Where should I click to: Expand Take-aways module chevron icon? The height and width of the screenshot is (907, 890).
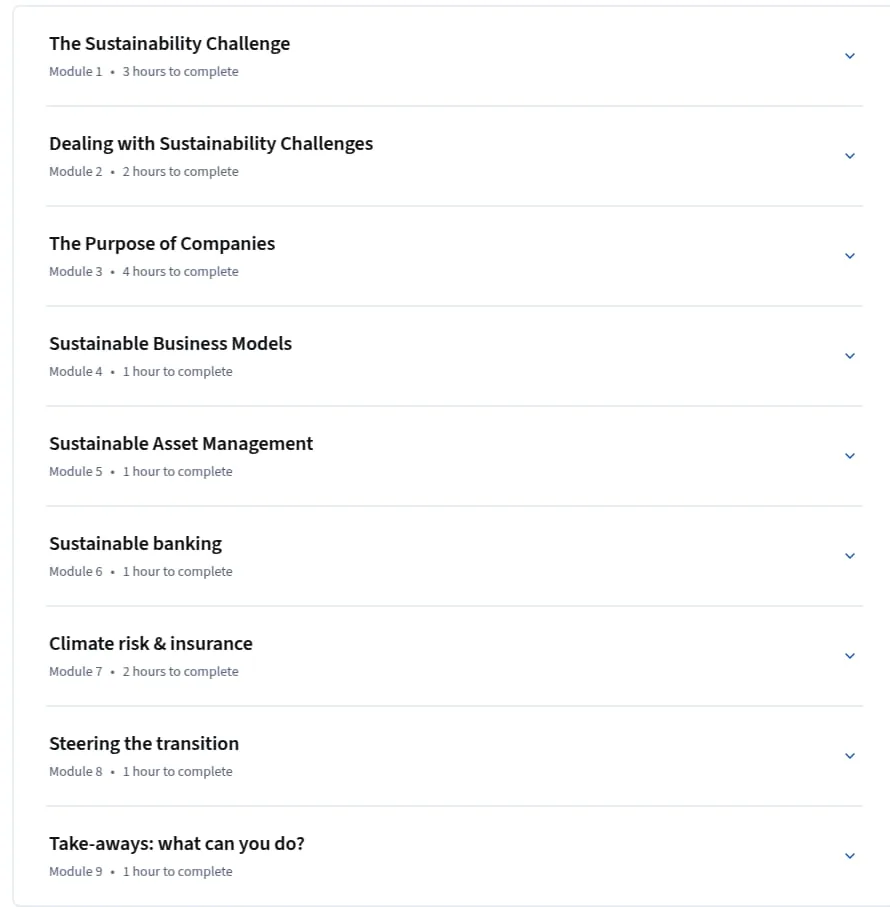(x=850, y=856)
